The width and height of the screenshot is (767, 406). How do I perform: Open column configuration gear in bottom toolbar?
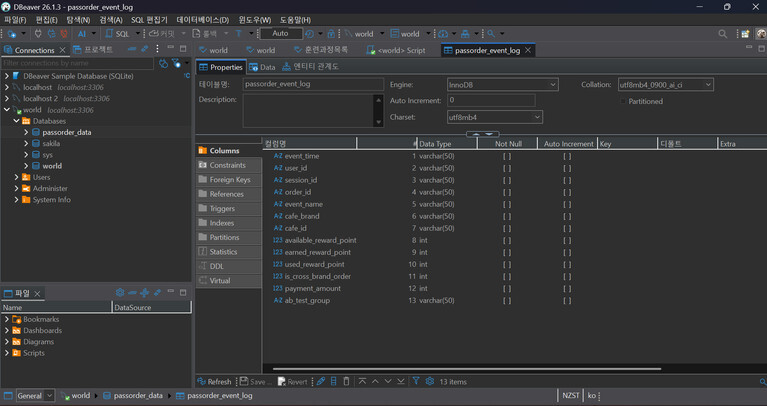(x=430, y=381)
